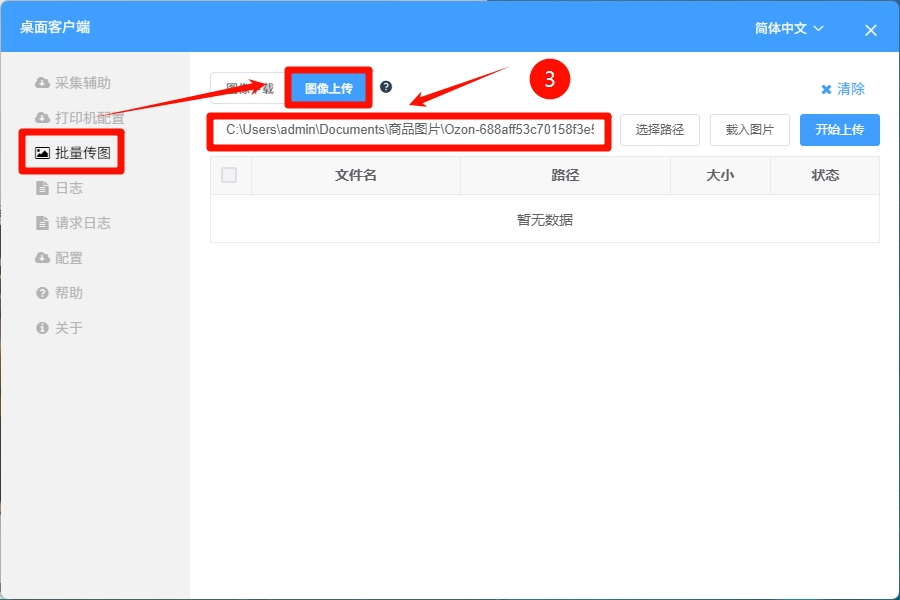The height and width of the screenshot is (600, 900).
Task: Click the question mark help icon beside 图像上传
Action: (x=386, y=87)
